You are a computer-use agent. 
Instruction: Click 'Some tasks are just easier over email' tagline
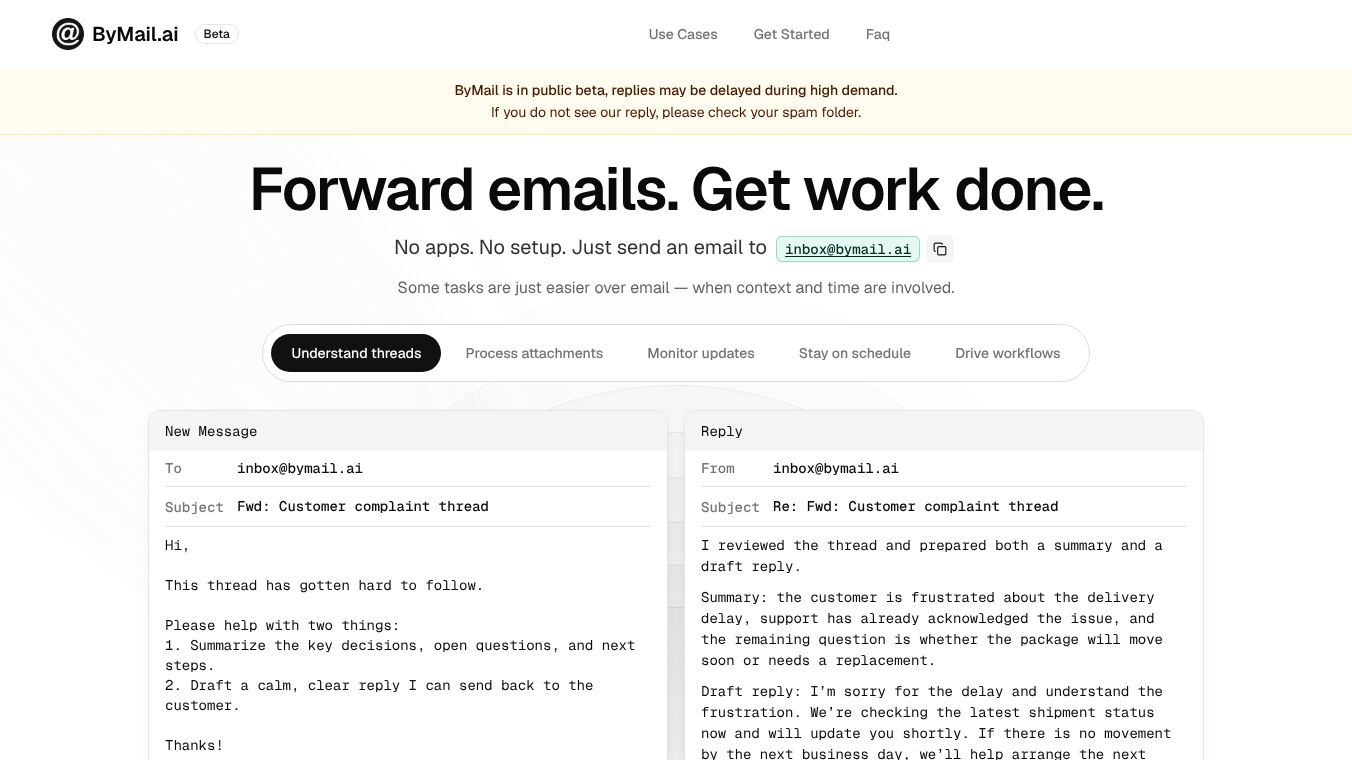pos(676,287)
